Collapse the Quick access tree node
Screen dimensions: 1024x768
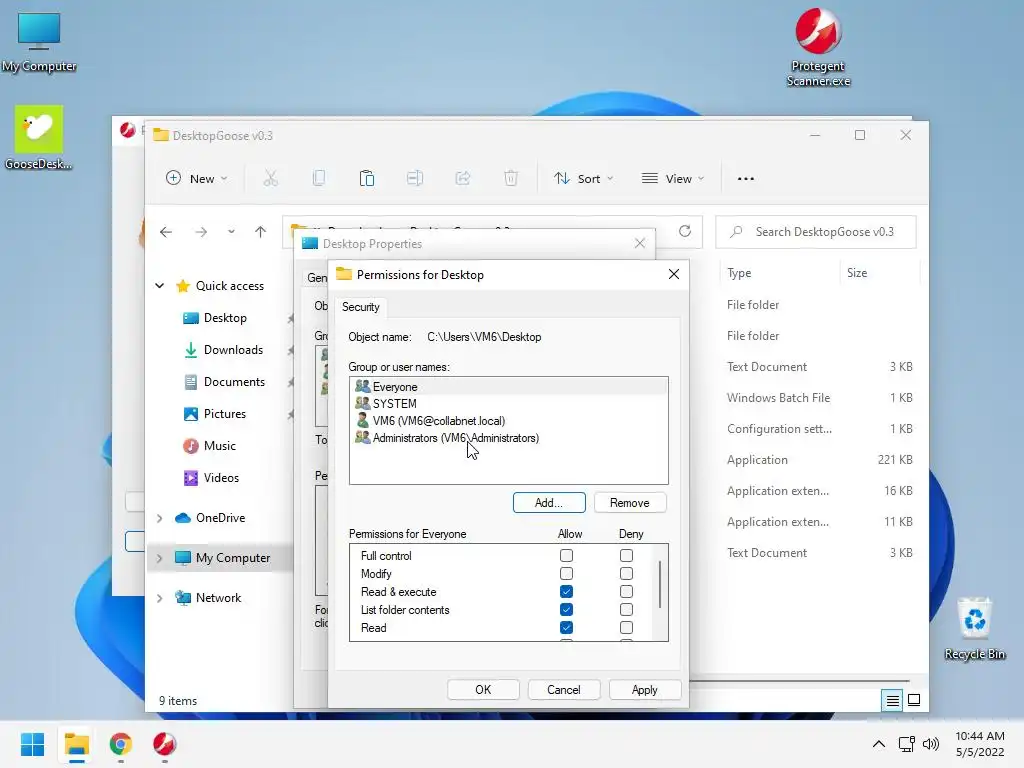tap(159, 285)
